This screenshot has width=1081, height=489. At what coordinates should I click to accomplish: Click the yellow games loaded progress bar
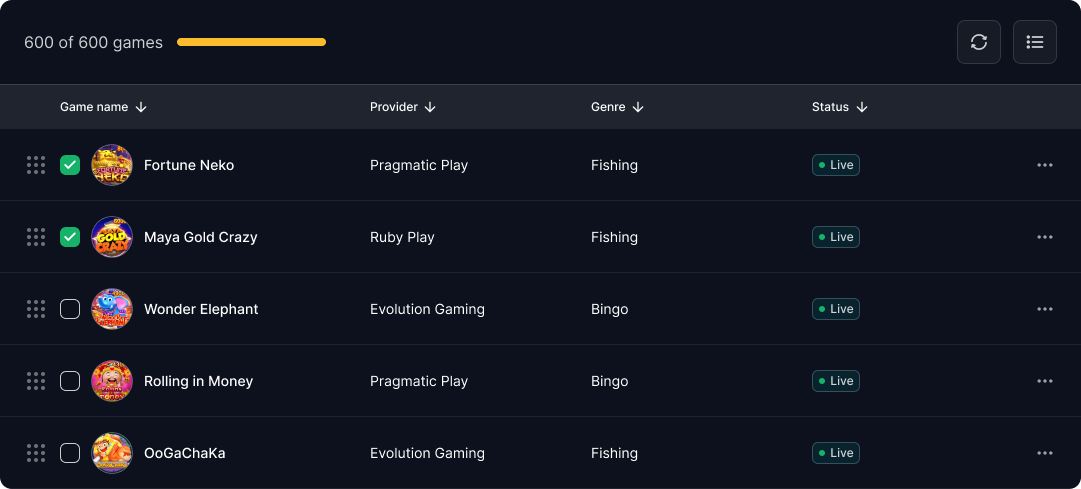251,42
